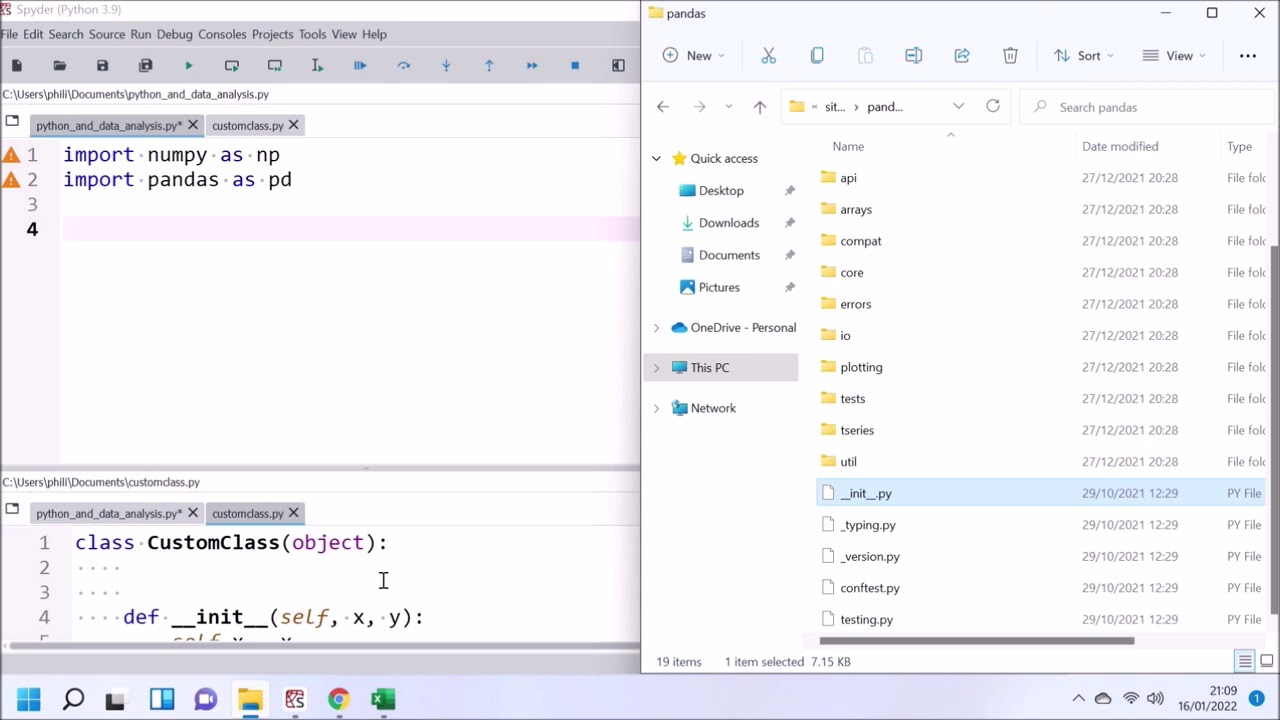Image resolution: width=1280 pixels, height=720 pixels.
Task: Click the Explorer Back arrow
Action: [663, 107]
